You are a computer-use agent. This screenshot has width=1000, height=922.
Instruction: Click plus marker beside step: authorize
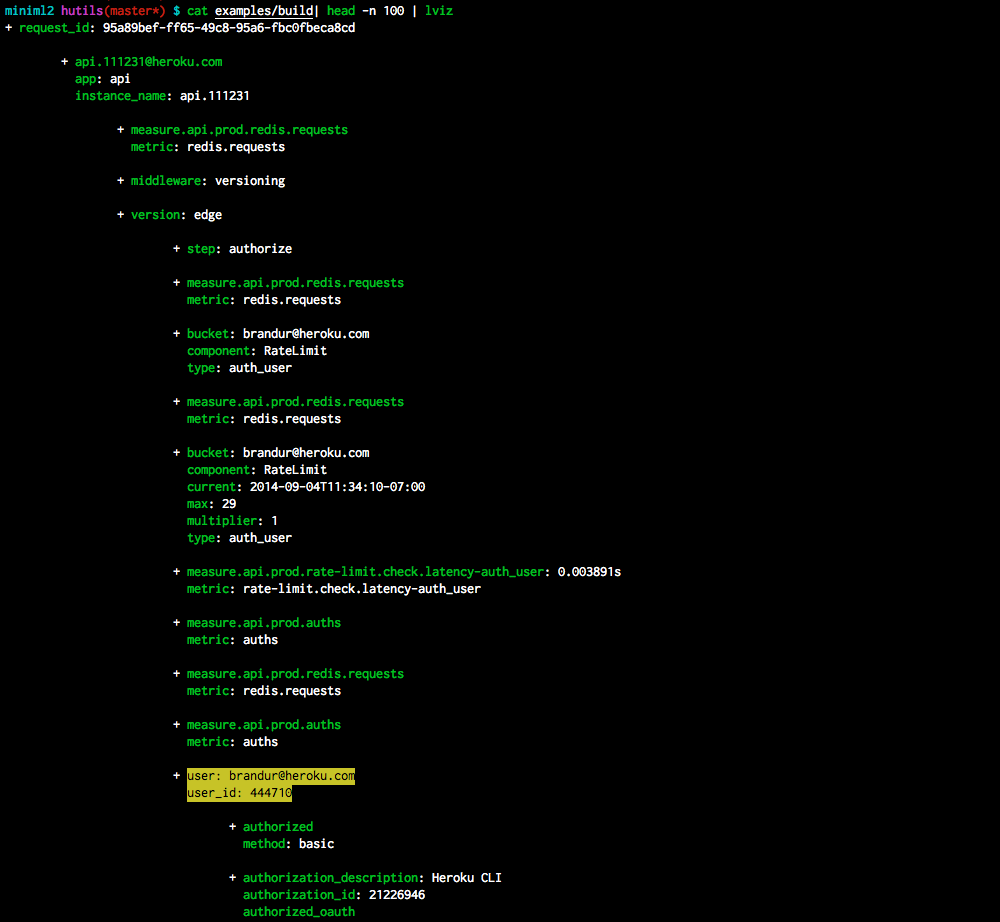[x=177, y=249]
